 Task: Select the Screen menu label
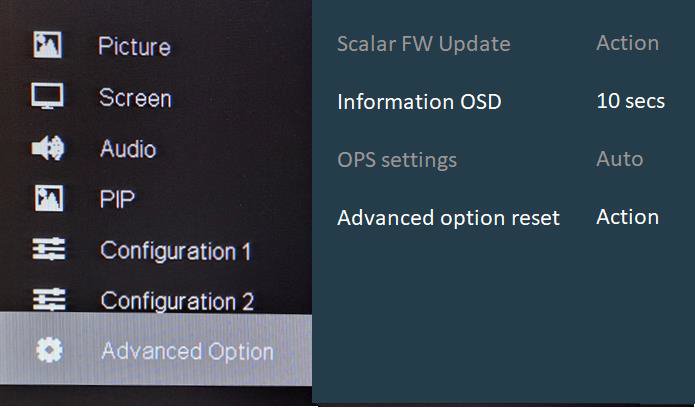(x=135, y=98)
